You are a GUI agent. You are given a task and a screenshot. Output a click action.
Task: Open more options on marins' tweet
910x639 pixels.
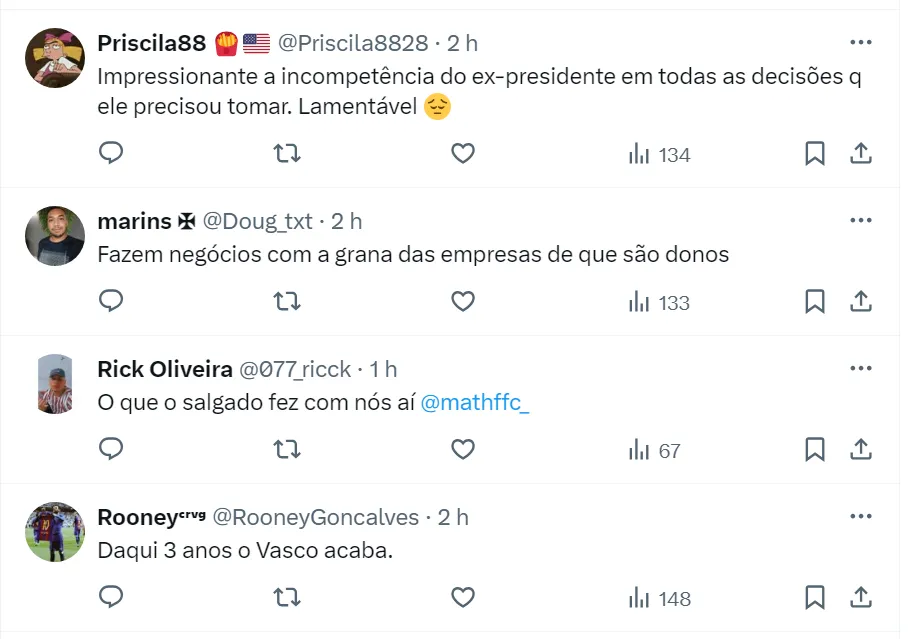(860, 220)
